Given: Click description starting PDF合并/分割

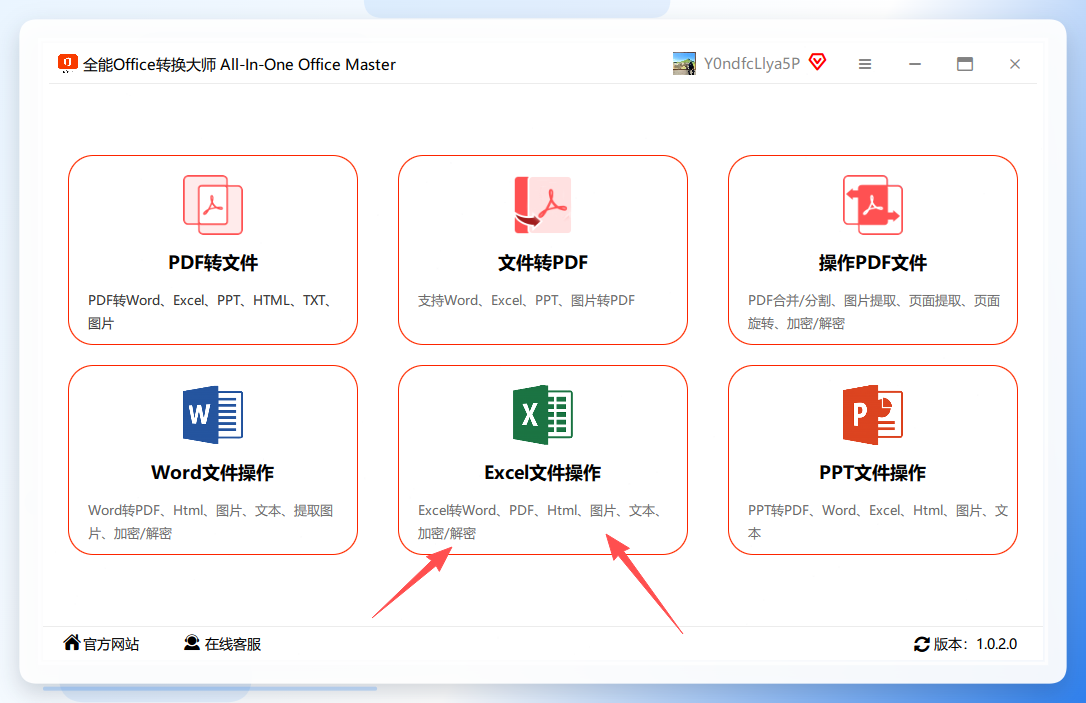Looking at the screenshot, I should coord(874,312).
